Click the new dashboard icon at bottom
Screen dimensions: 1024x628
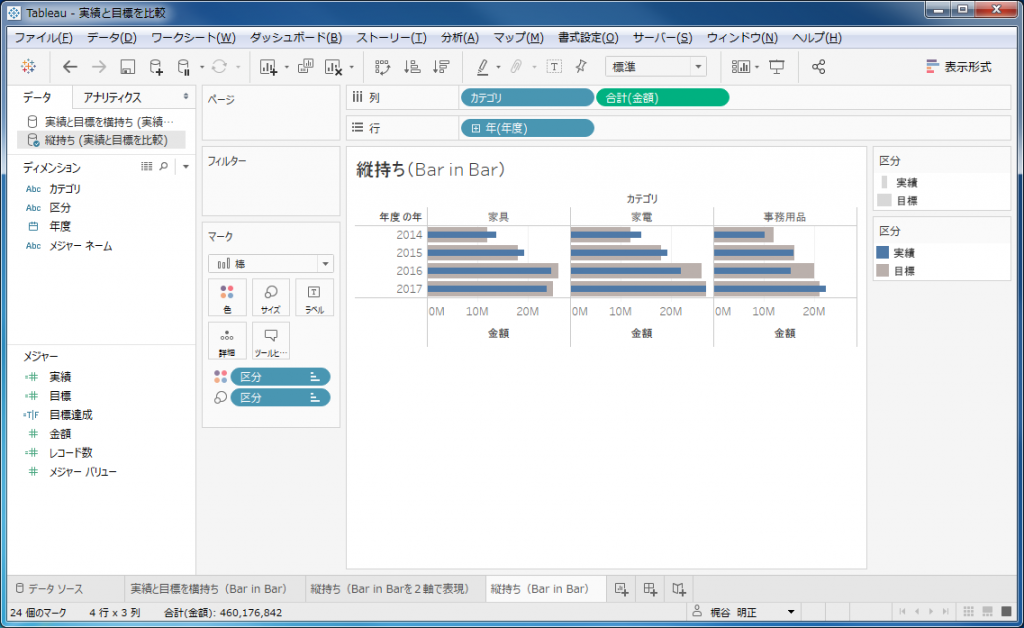tap(650, 589)
